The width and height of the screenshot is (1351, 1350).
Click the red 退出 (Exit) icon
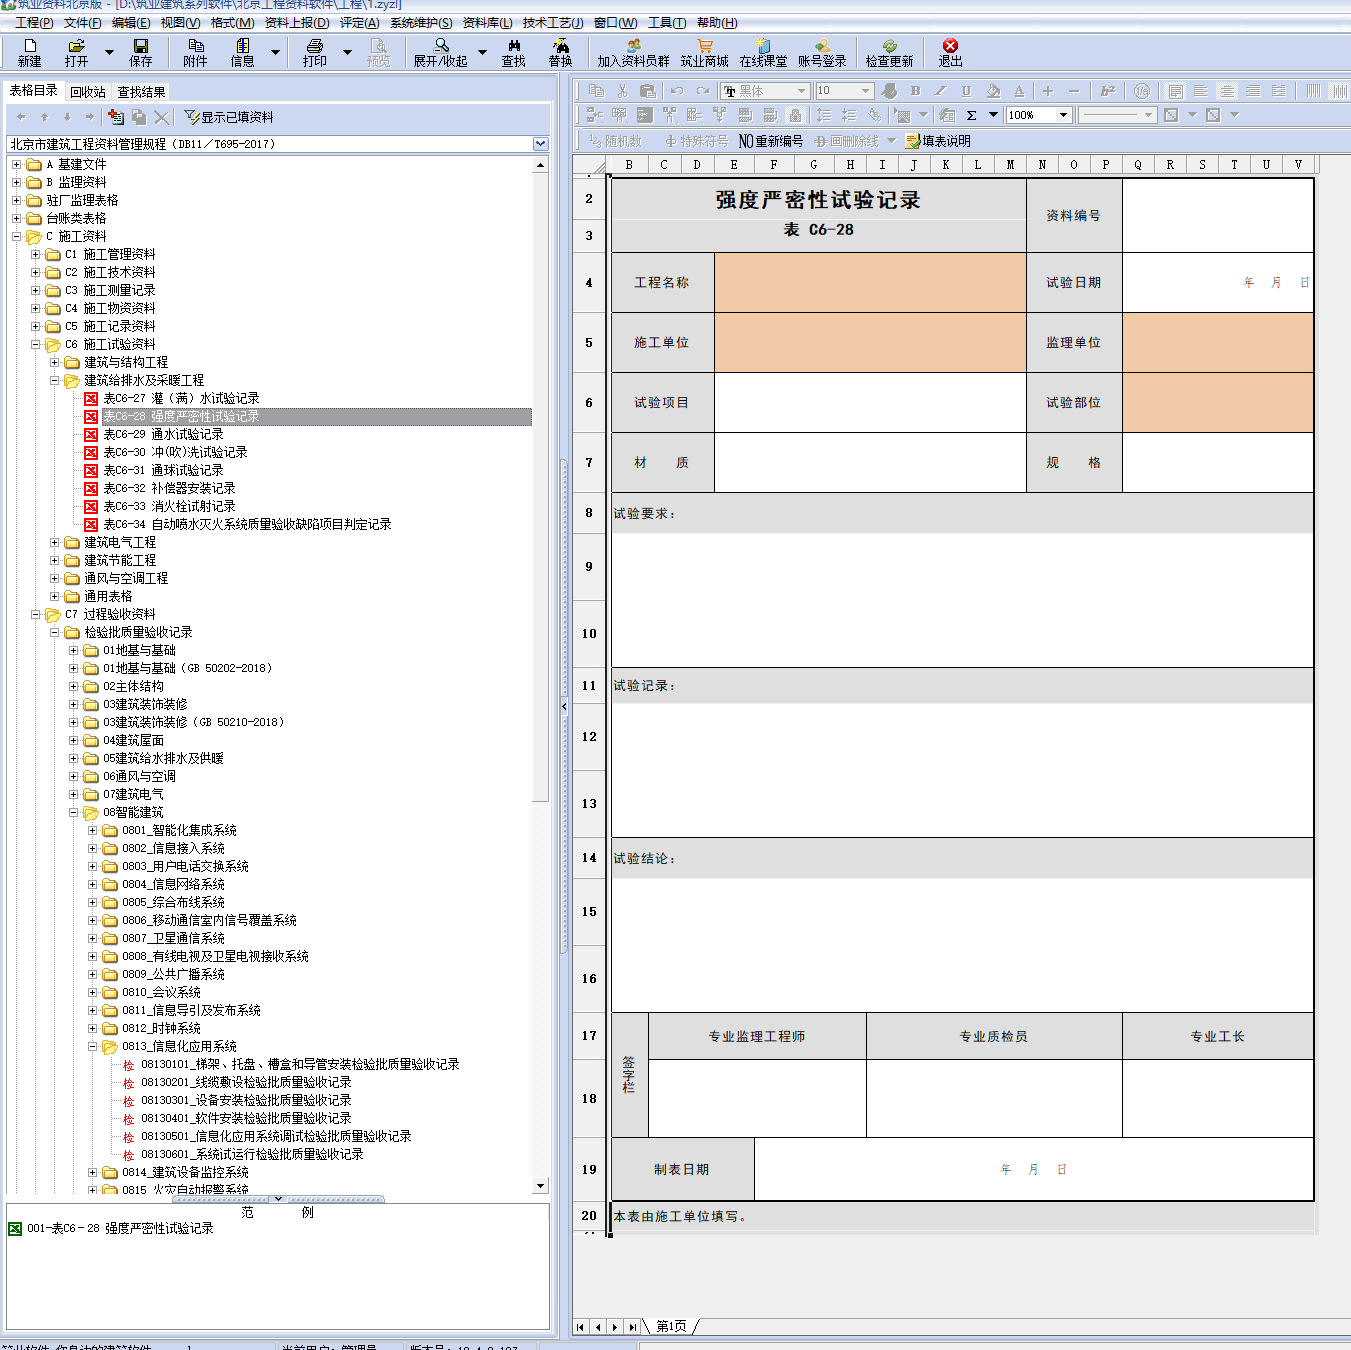(950, 46)
